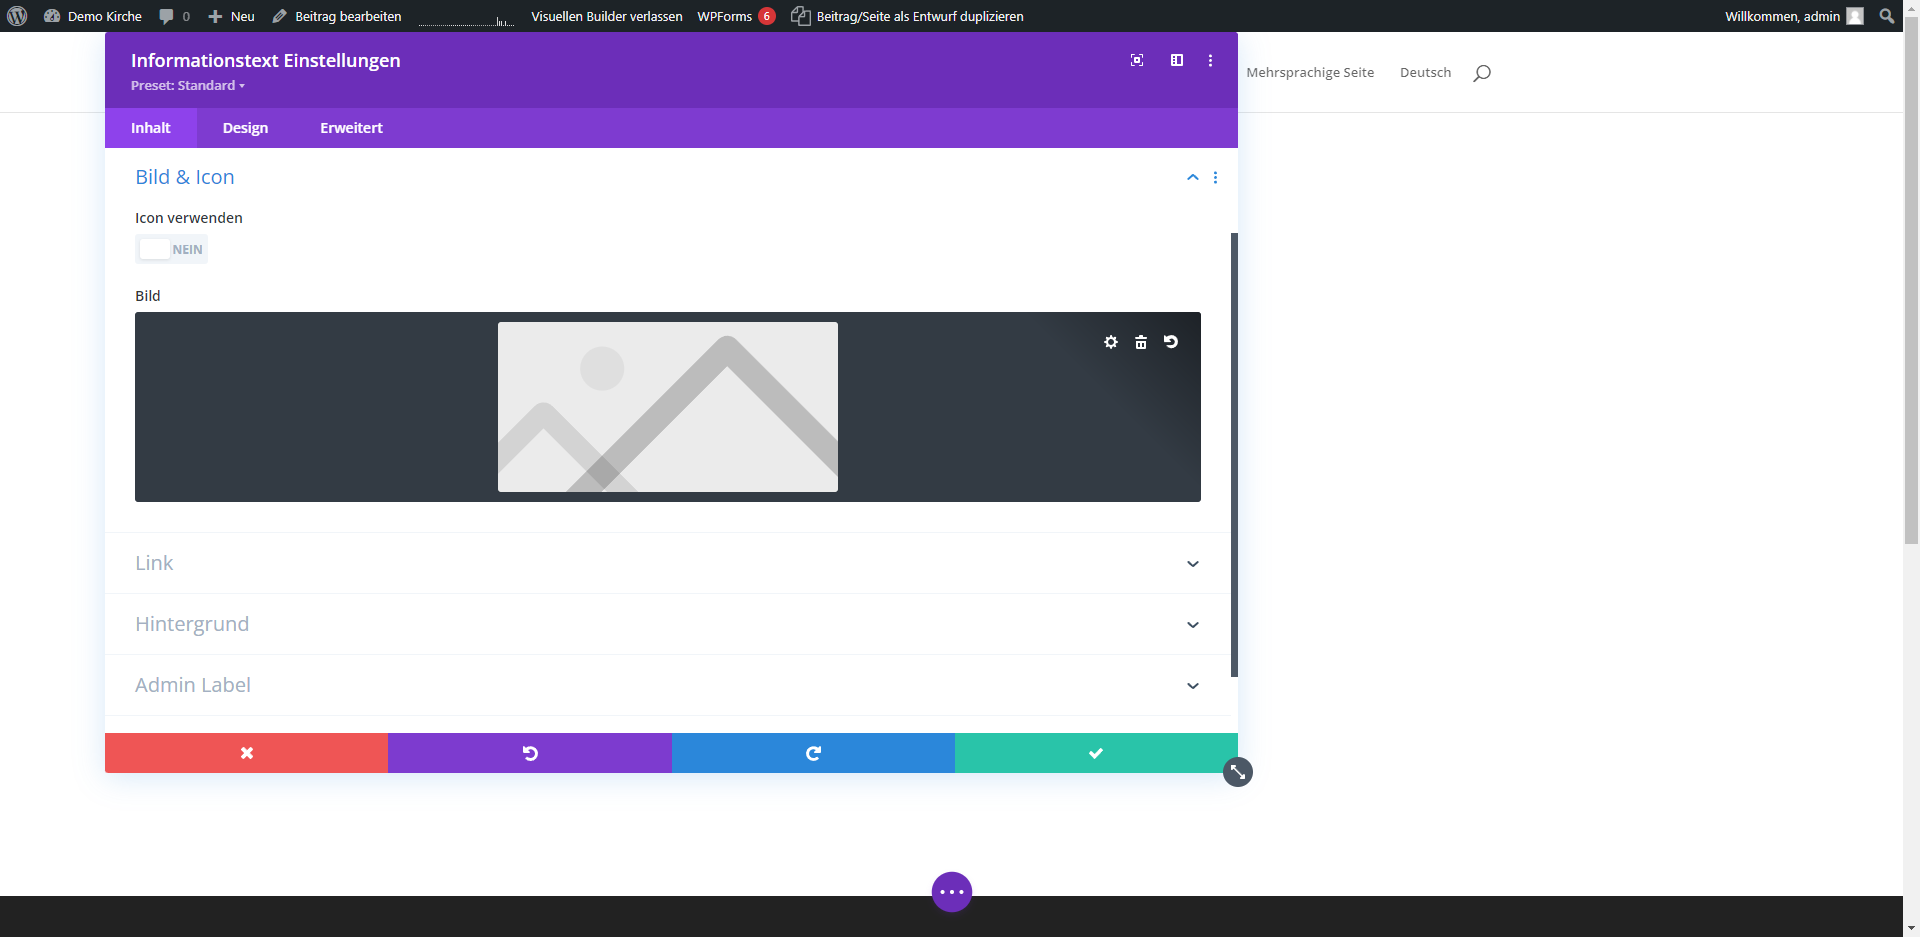Viewport: 1920px width, 937px height.
Task: Expand the Hintergrund section
Action: [1192, 625]
